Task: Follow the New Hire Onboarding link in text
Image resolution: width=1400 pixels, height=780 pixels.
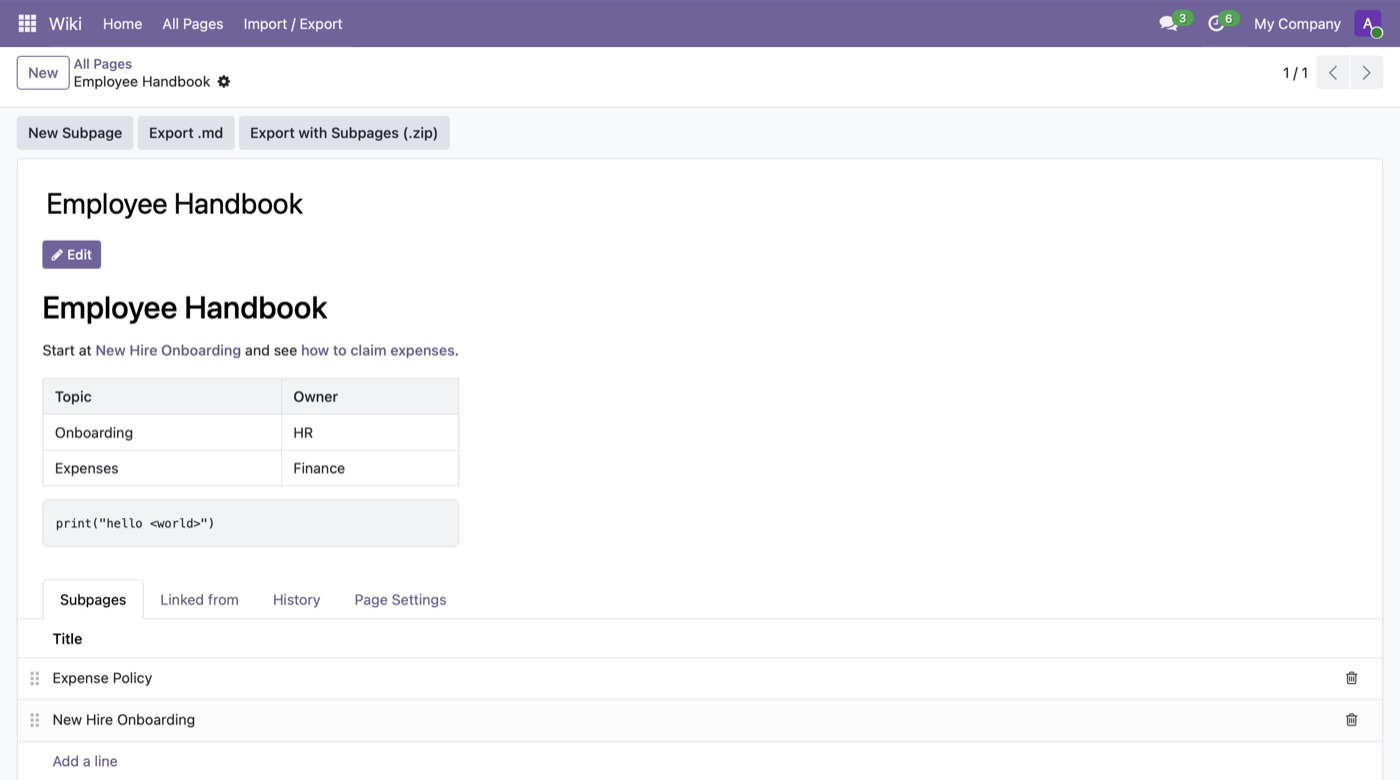Action: click(x=168, y=351)
